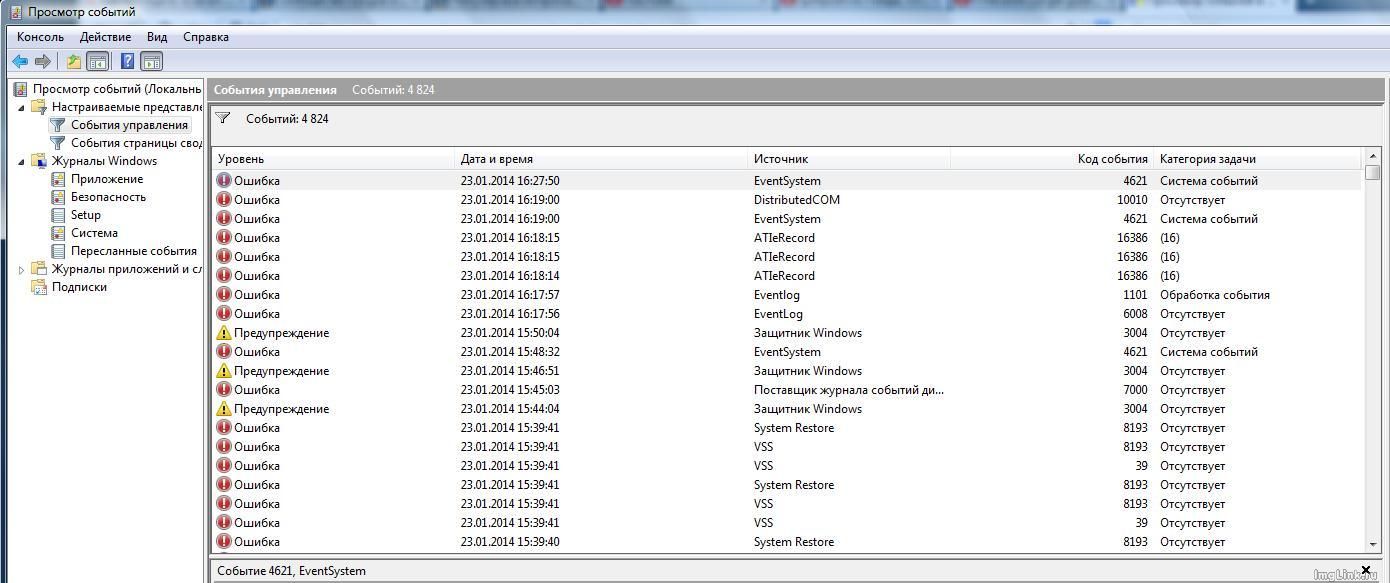Screen dimensions: 1390x583
Task: Sort by the Дата и время column header
Action: click(601, 159)
